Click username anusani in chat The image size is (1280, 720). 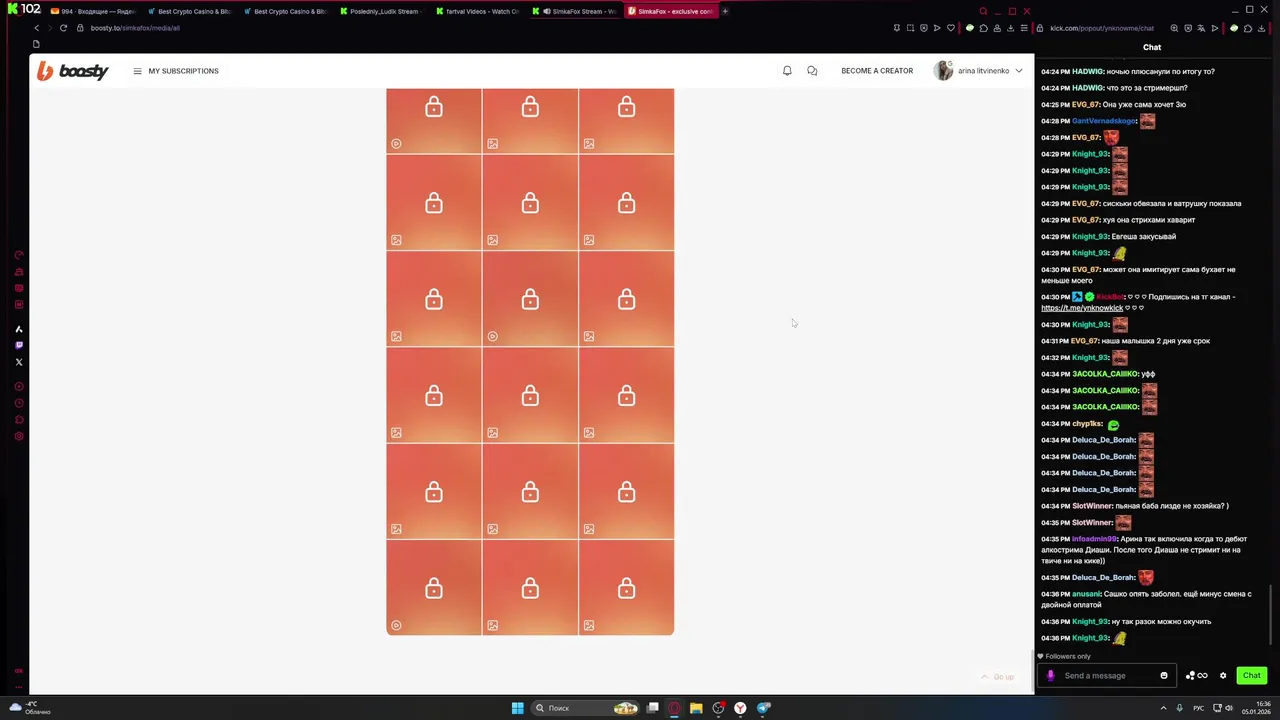pyautogui.click(x=1086, y=594)
